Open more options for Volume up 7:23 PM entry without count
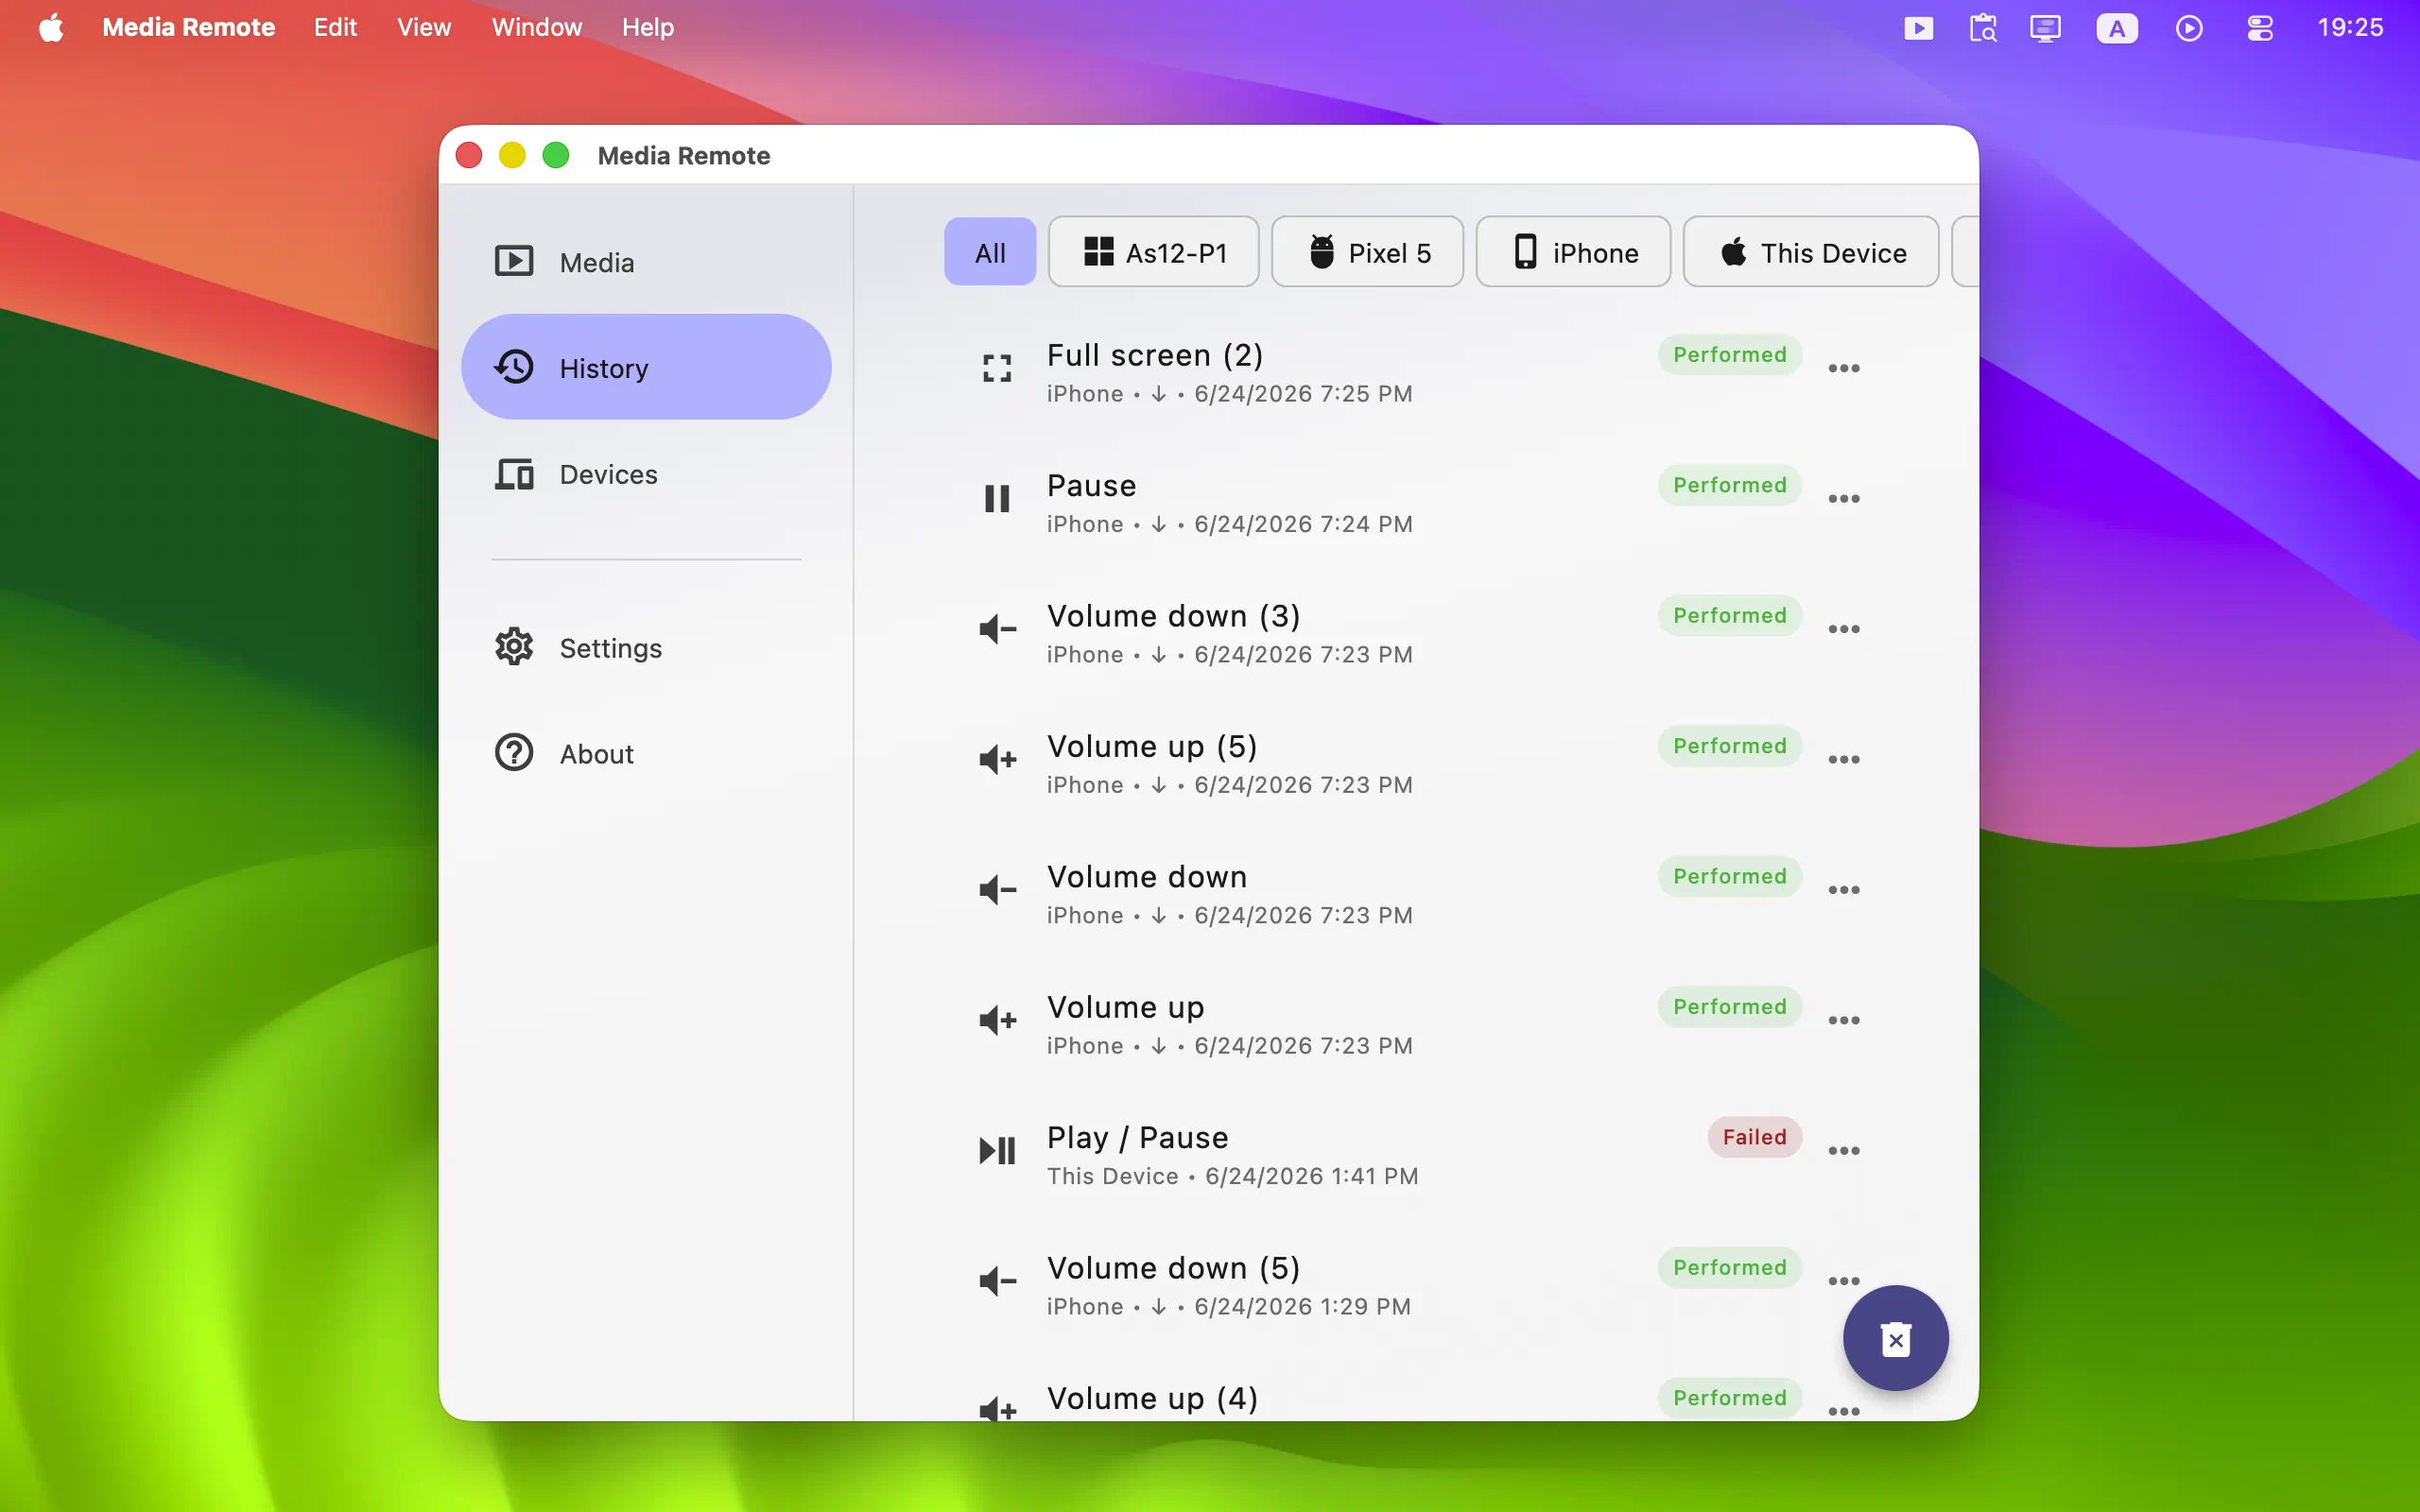This screenshot has width=2420, height=1512. (1843, 1021)
